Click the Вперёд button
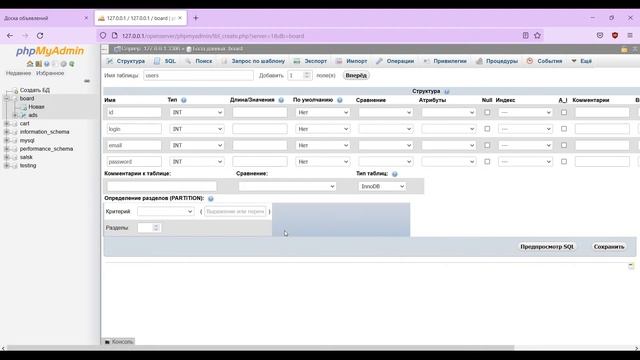This screenshot has height=360, width=640. [356, 76]
